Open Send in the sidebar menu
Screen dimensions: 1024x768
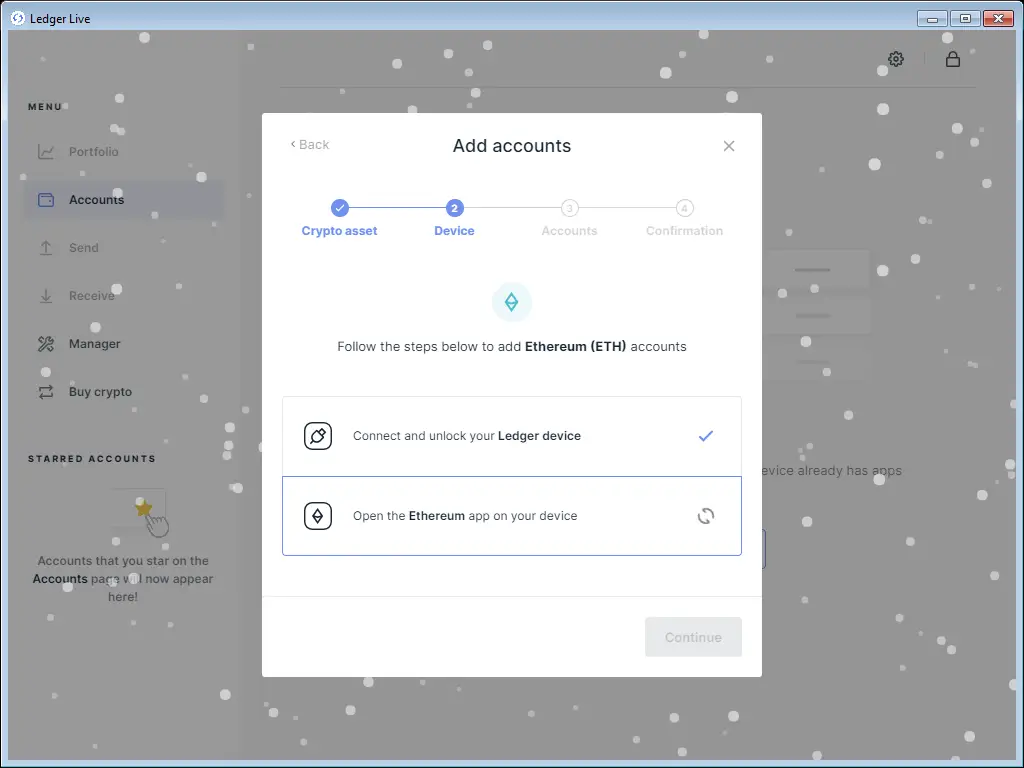click(124, 248)
